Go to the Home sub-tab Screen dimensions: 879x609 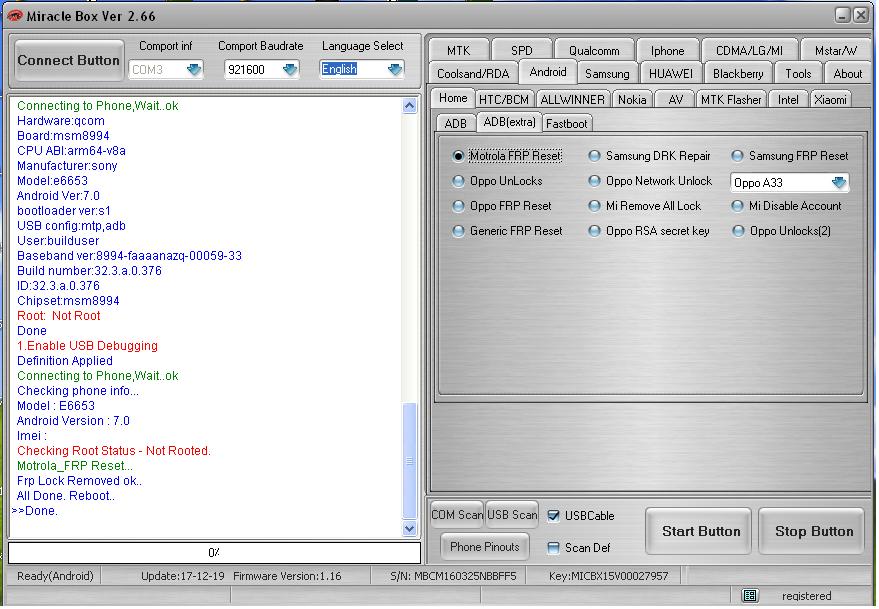(453, 98)
